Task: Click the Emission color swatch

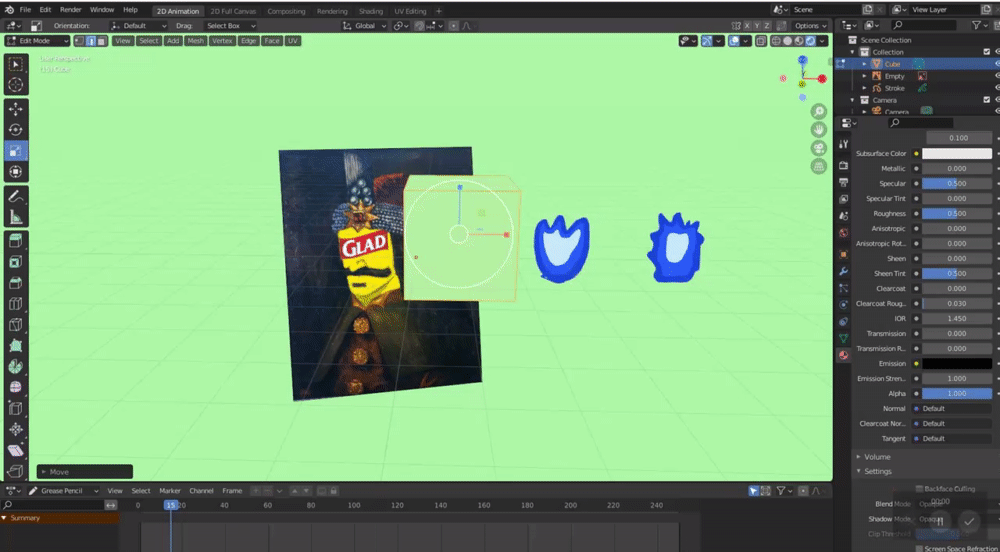Action: point(957,364)
